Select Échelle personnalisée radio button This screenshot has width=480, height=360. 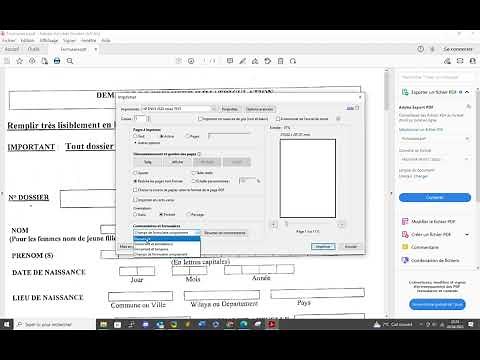tap(194, 181)
